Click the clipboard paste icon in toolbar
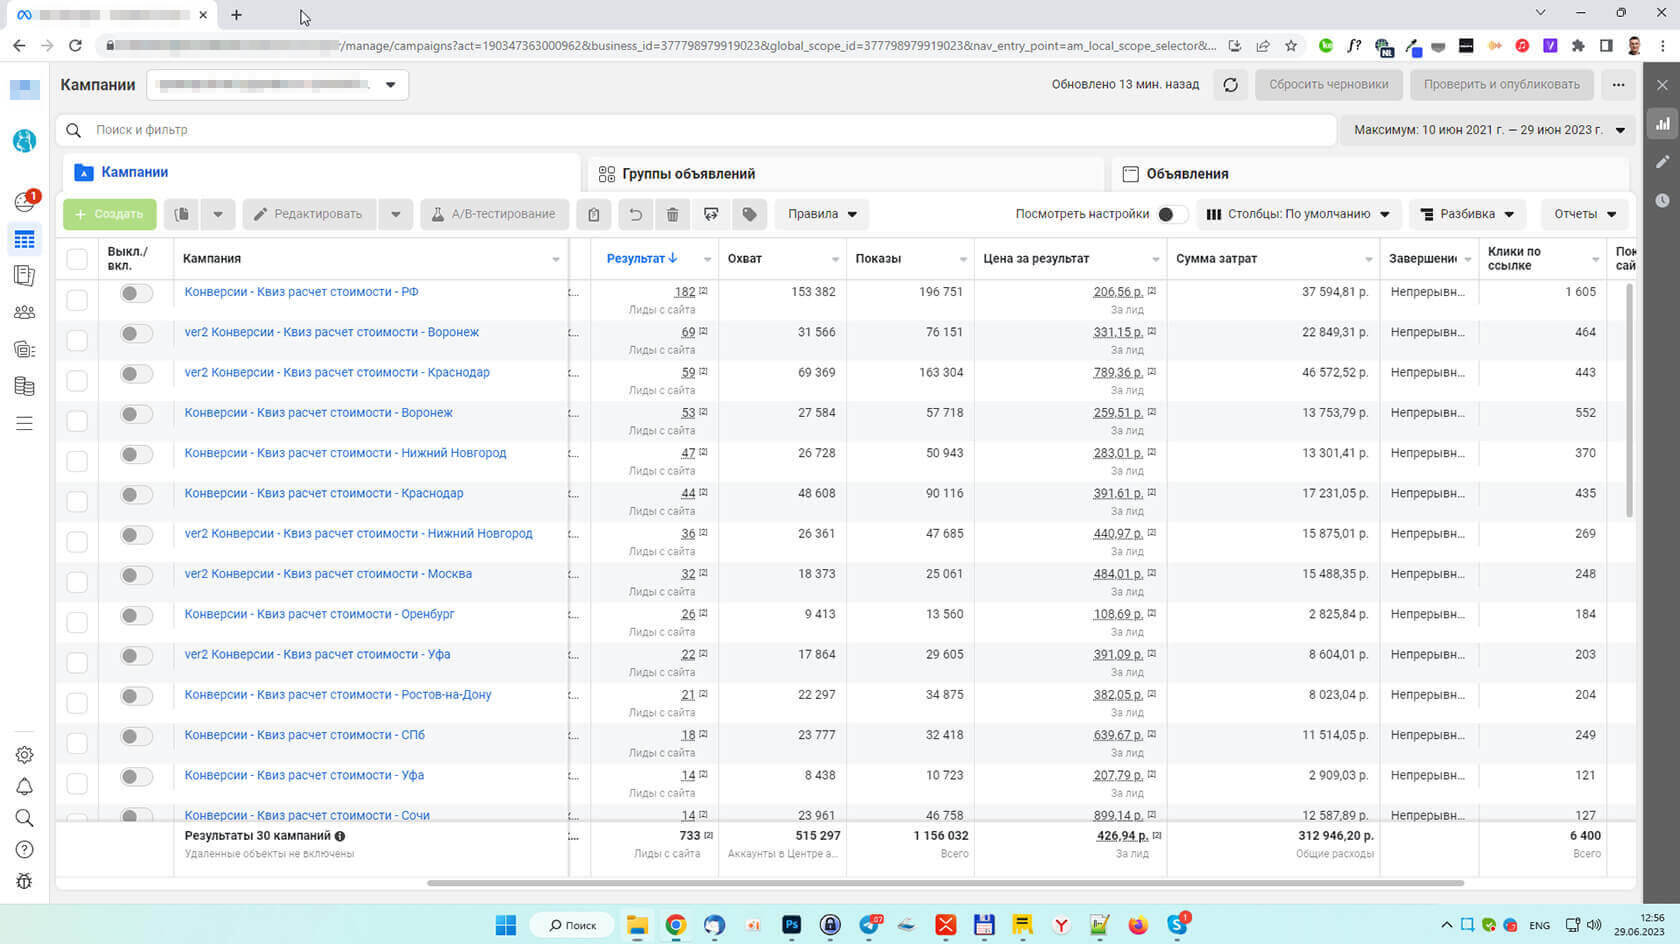 (593, 214)
